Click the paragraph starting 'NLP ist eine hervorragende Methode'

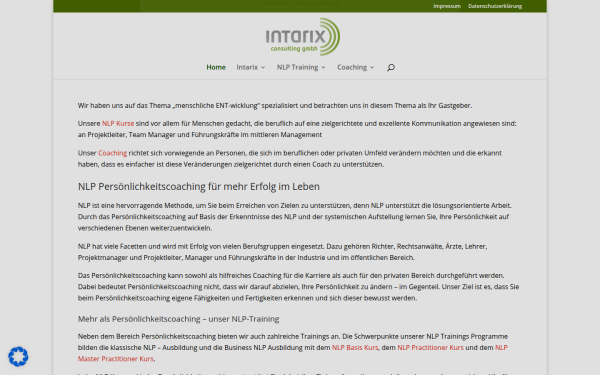point(295,217)
